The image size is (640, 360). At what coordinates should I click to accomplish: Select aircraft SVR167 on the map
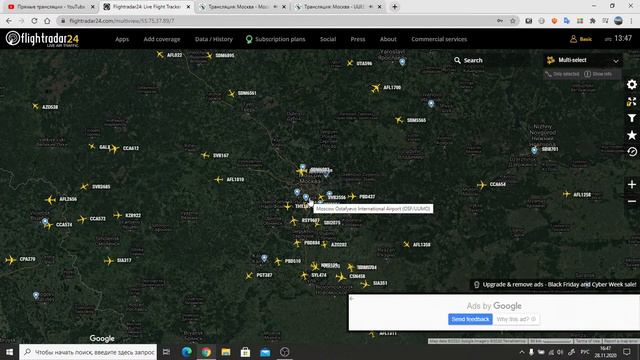click(x=205, y=156)
